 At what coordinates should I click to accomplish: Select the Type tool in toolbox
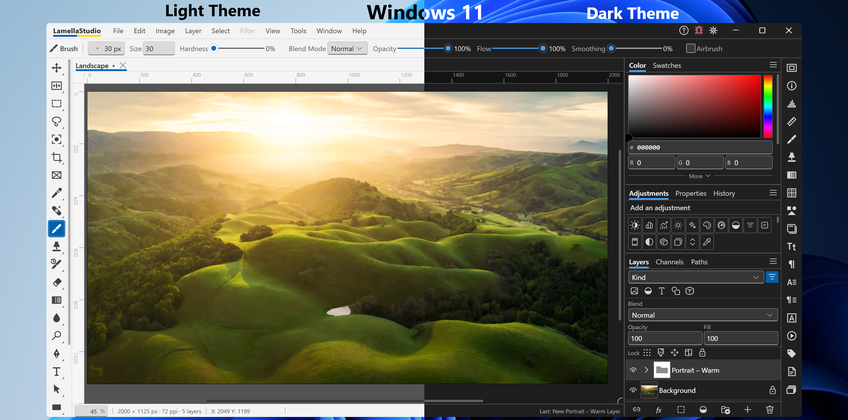tap(56, 371)
